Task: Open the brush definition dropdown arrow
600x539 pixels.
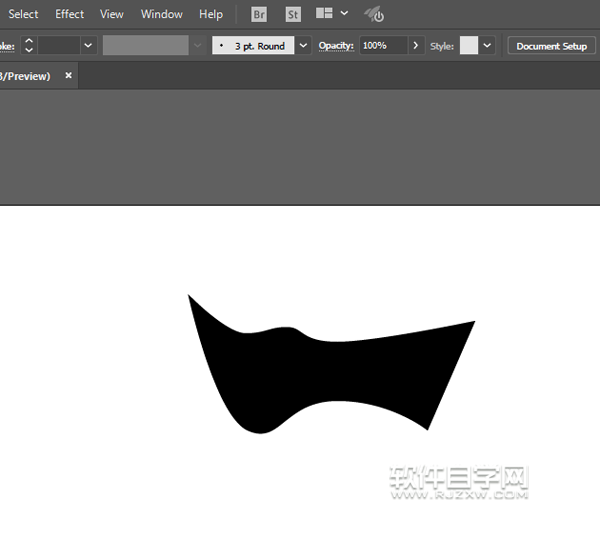Action: point(303,46)
